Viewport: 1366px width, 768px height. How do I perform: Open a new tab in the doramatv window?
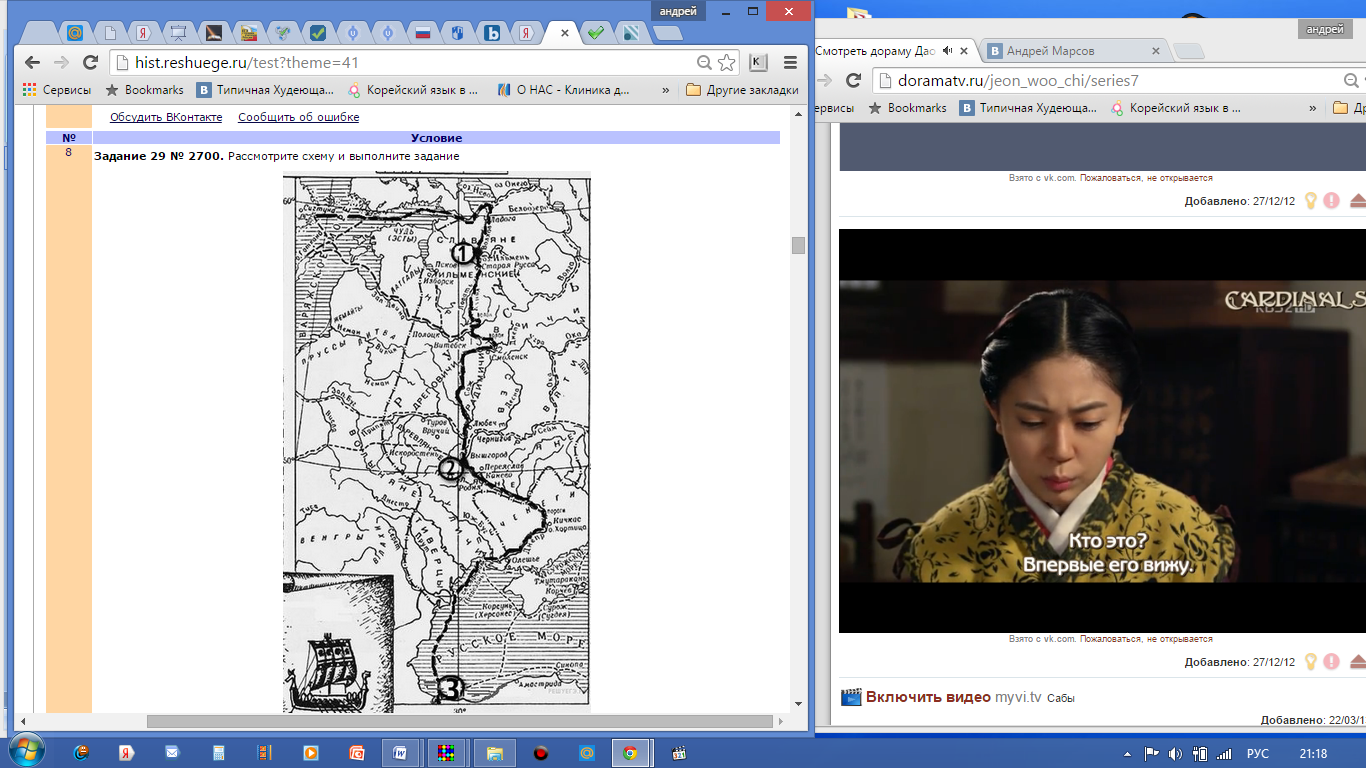tap(1187, 51)
